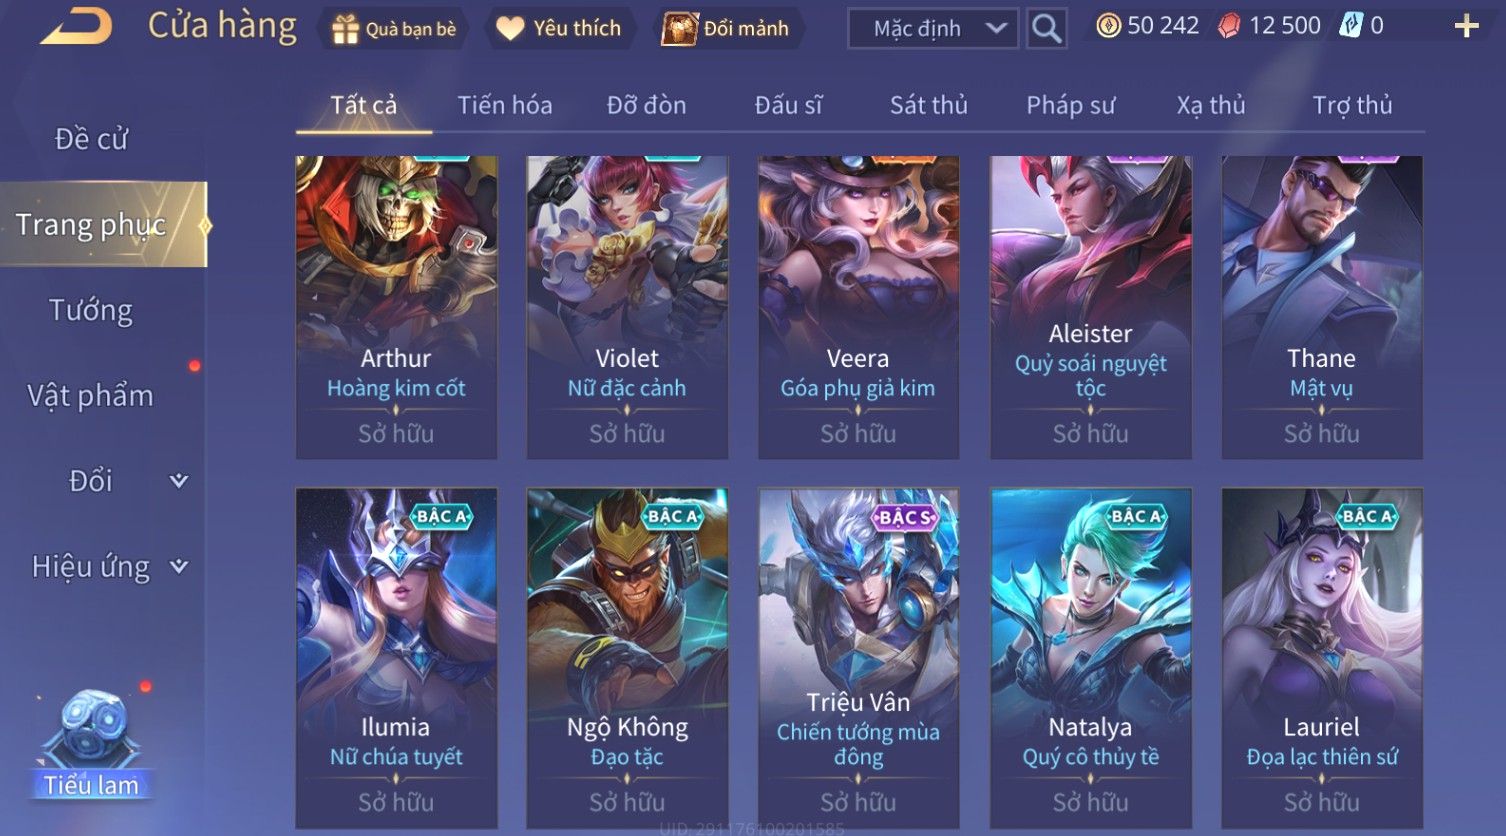The image size is (1506, 836).
Task: Select Tướng in the left sidebar
Action: pos(91,310)
